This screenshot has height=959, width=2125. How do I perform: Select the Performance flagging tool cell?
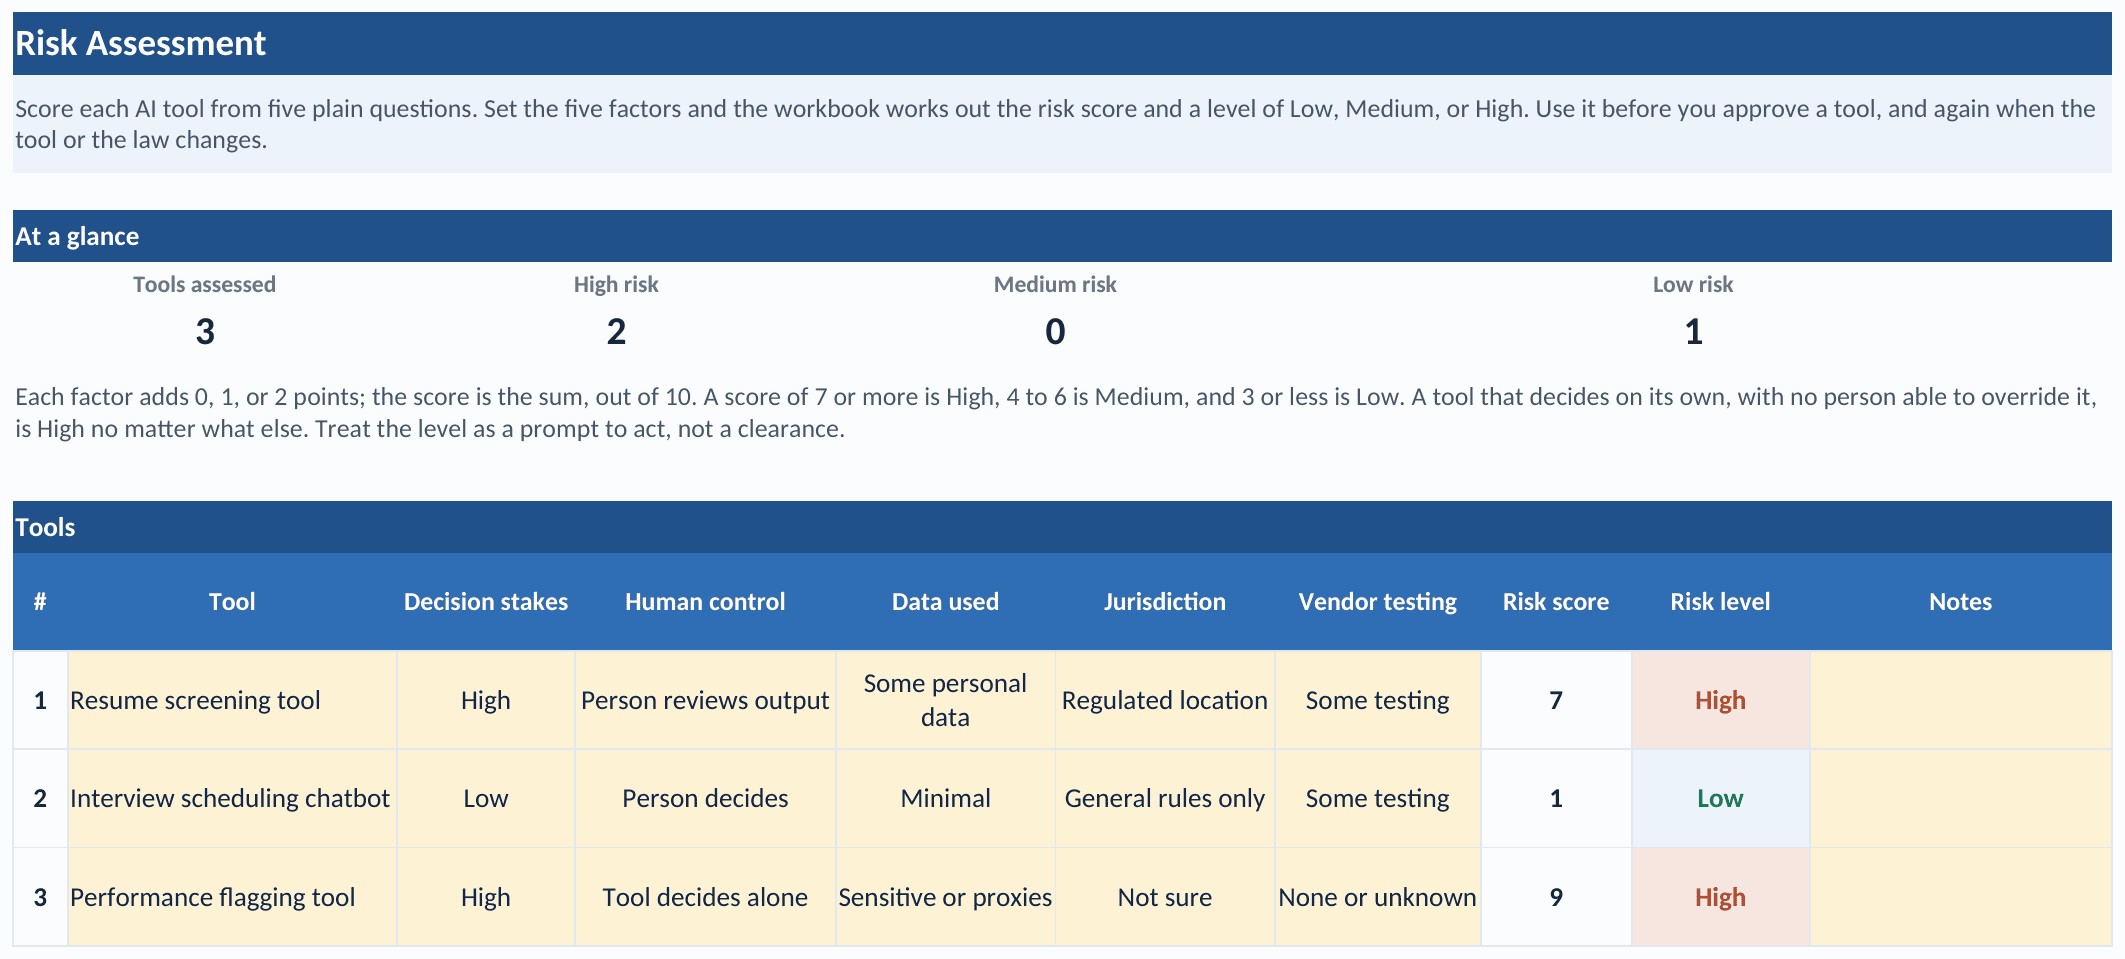point(232,897)
